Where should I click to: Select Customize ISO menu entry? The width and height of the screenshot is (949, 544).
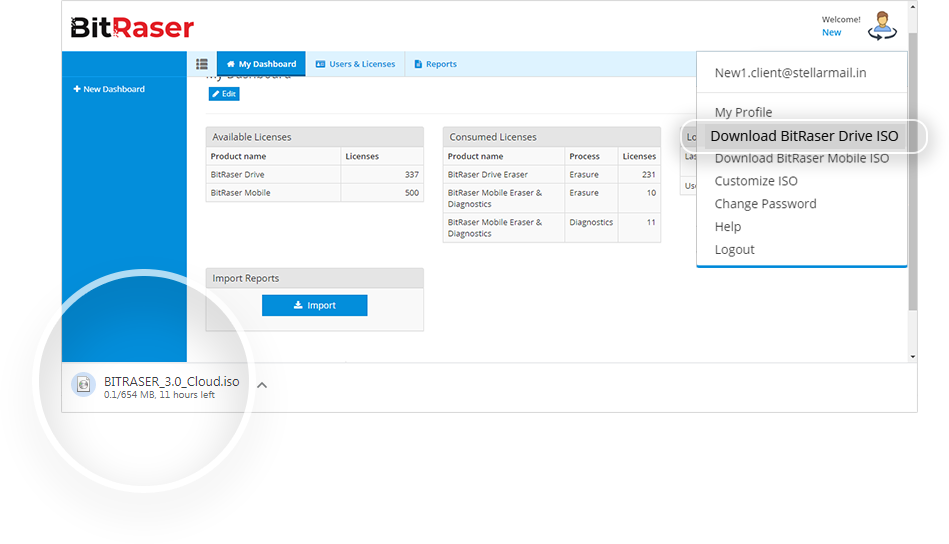coord(756,181)
